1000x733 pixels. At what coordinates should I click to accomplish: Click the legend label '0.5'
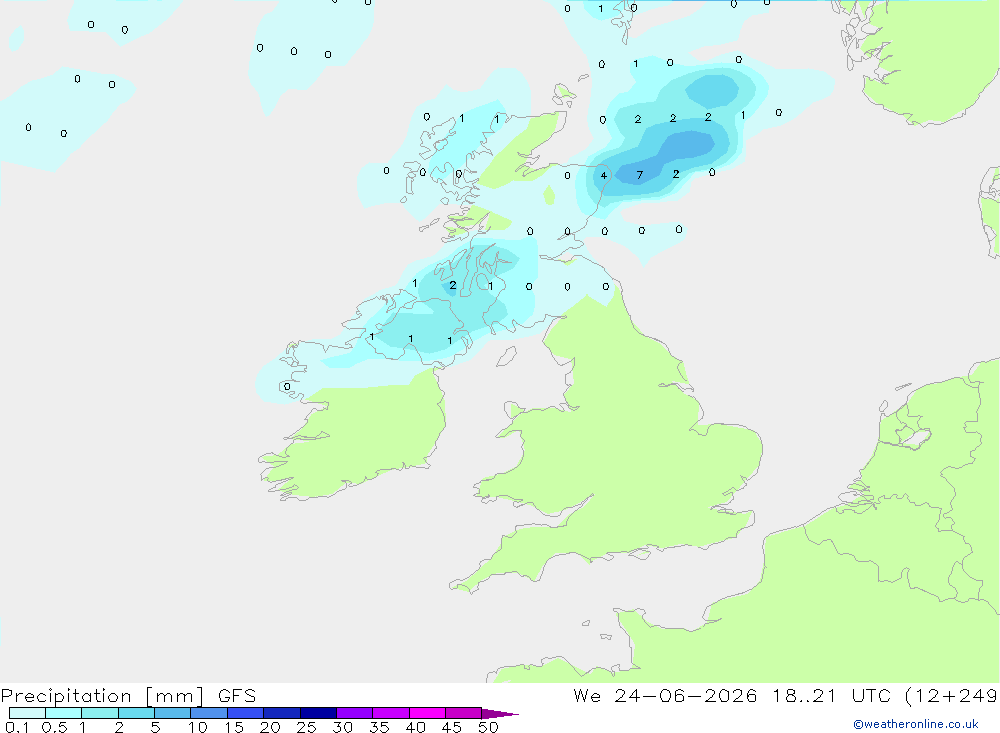(x=54, y=727)
